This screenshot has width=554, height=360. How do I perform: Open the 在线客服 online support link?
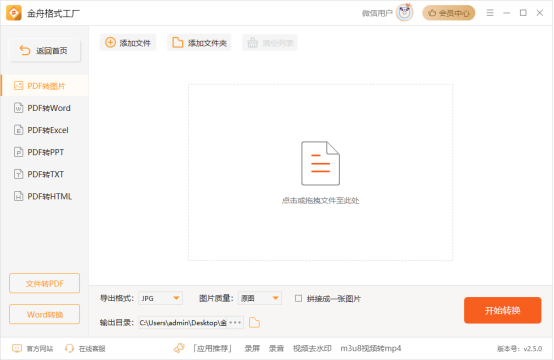coord(85,349)
